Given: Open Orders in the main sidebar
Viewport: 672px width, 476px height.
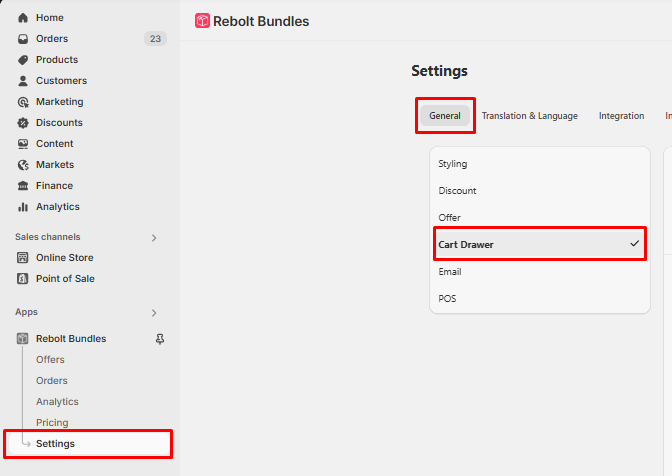Looking at the screenshot, I should [52, 39].
